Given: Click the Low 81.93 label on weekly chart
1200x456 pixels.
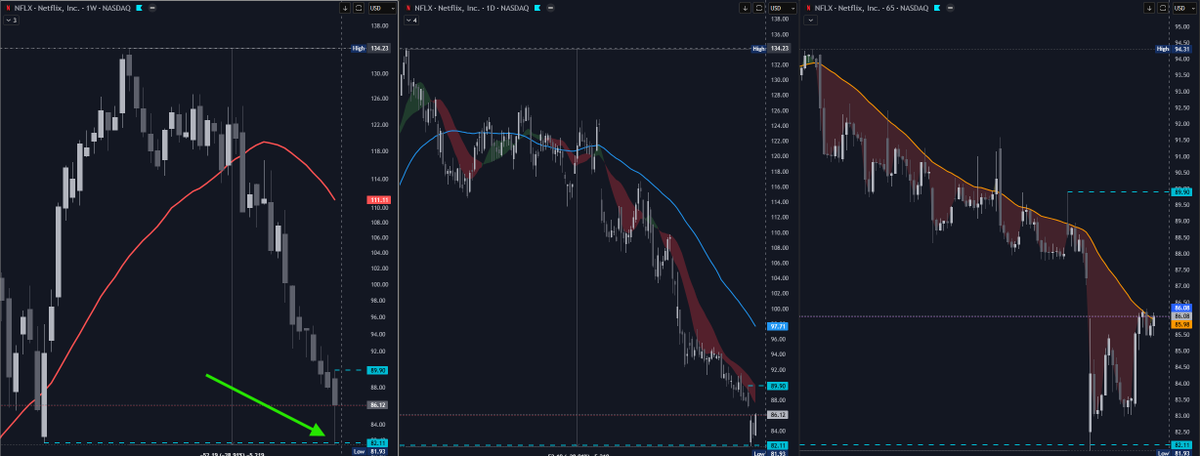Looking at the screenshot, I should 372,452.
